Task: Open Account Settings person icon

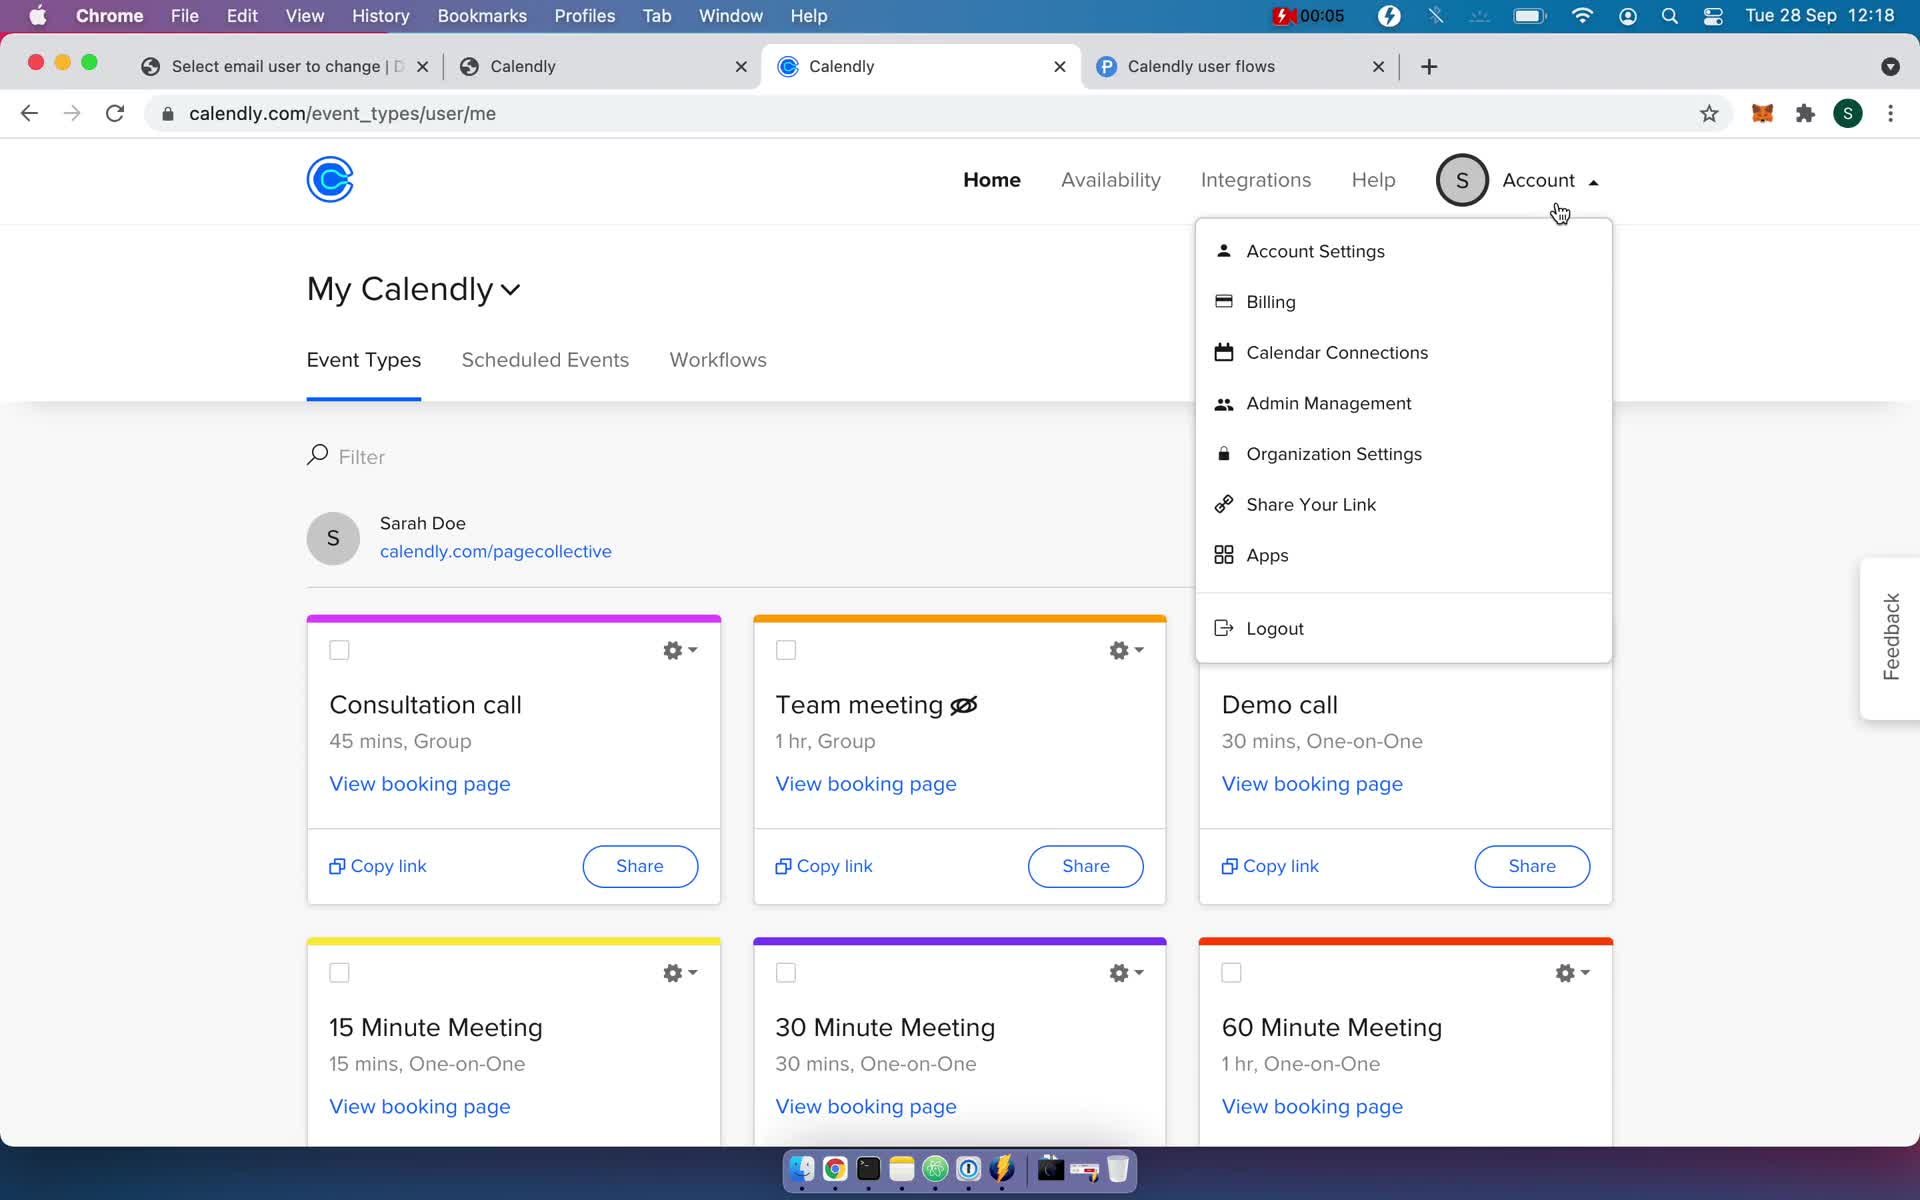Action: pyautogui.click(x=1223, y=251)
